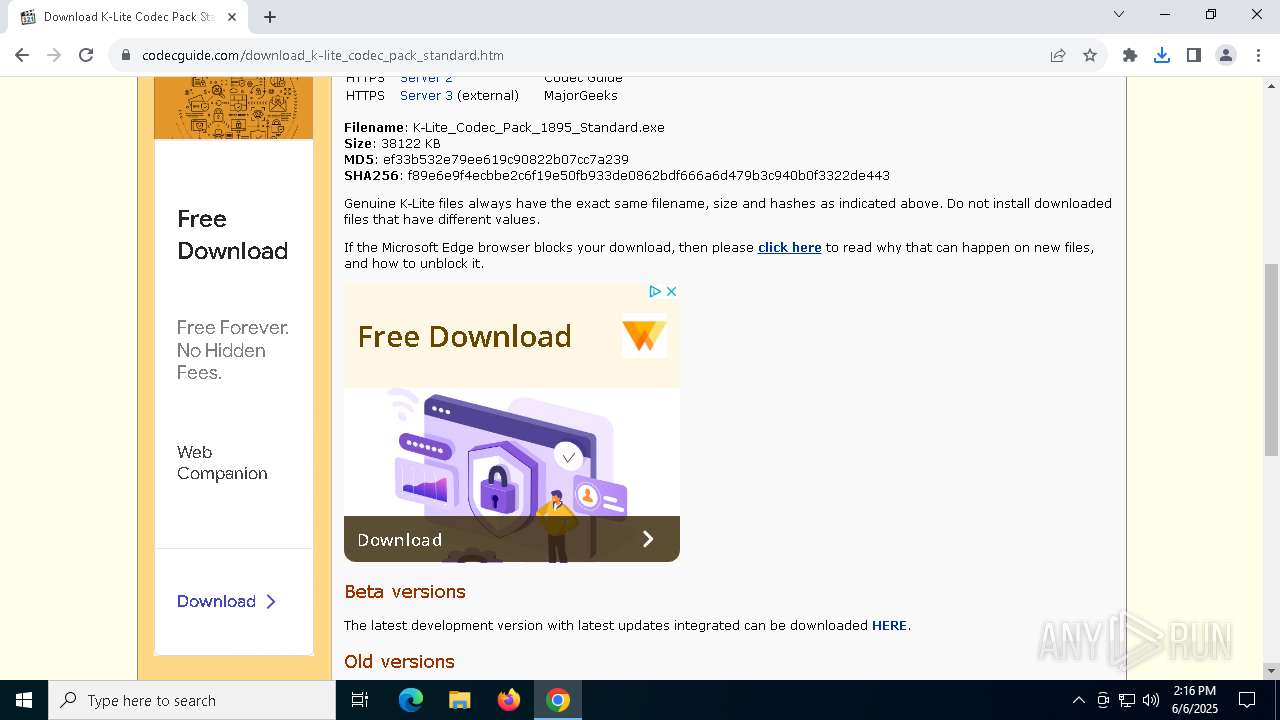Click the Old versions heading

click(x=399, y=662)
